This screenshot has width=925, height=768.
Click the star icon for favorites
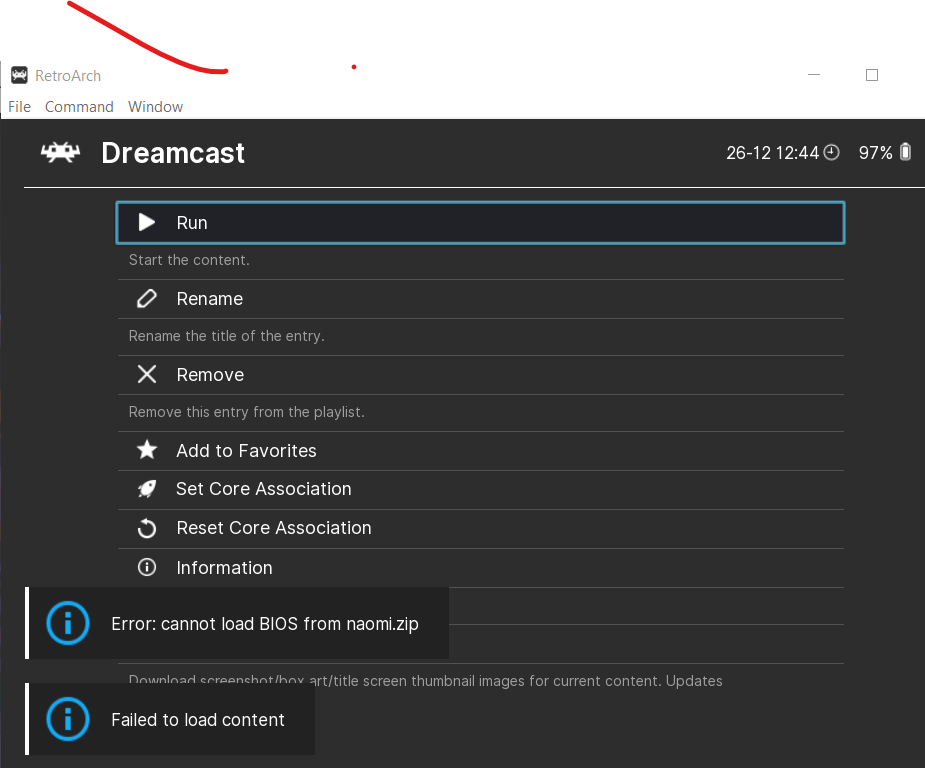click(147, 450)
